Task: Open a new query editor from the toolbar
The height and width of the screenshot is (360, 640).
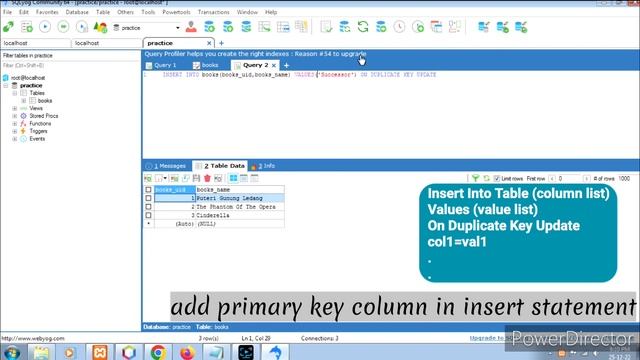Action: 27,27
